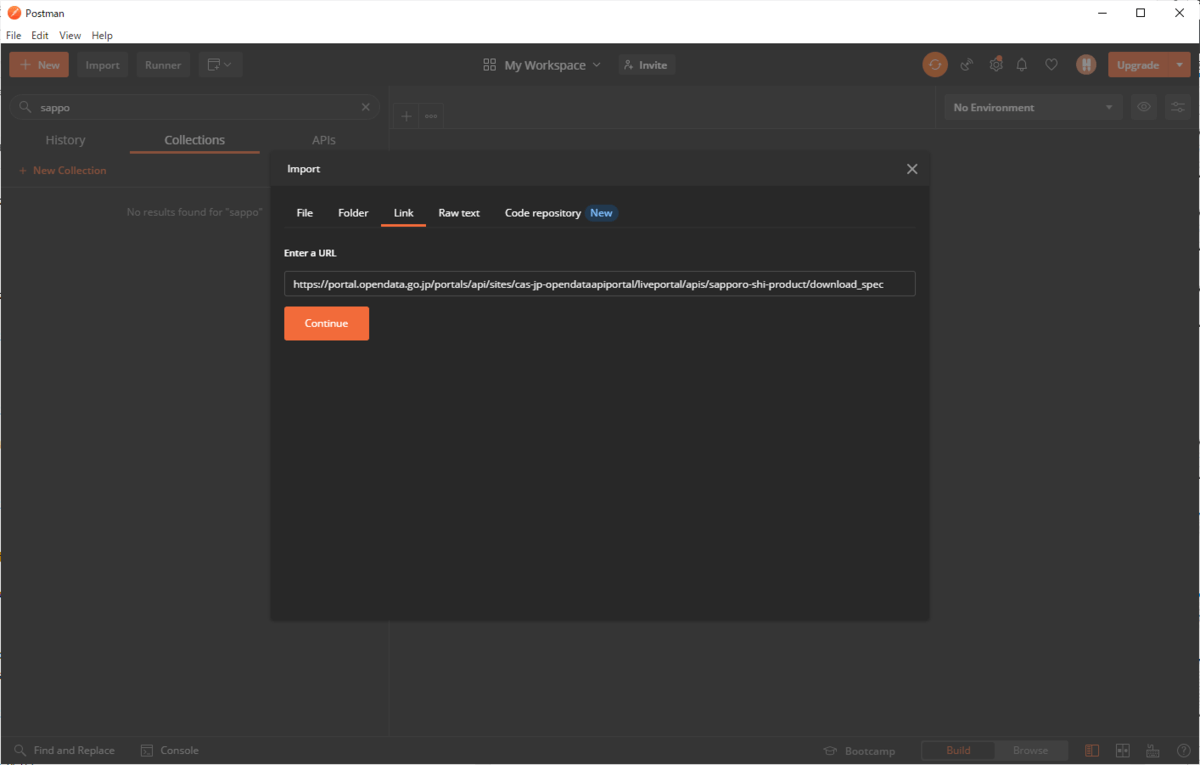1200x765 pixels.
Task: Open the help question mark icon
Action: pyautogui.click(x=1183, y=750)
